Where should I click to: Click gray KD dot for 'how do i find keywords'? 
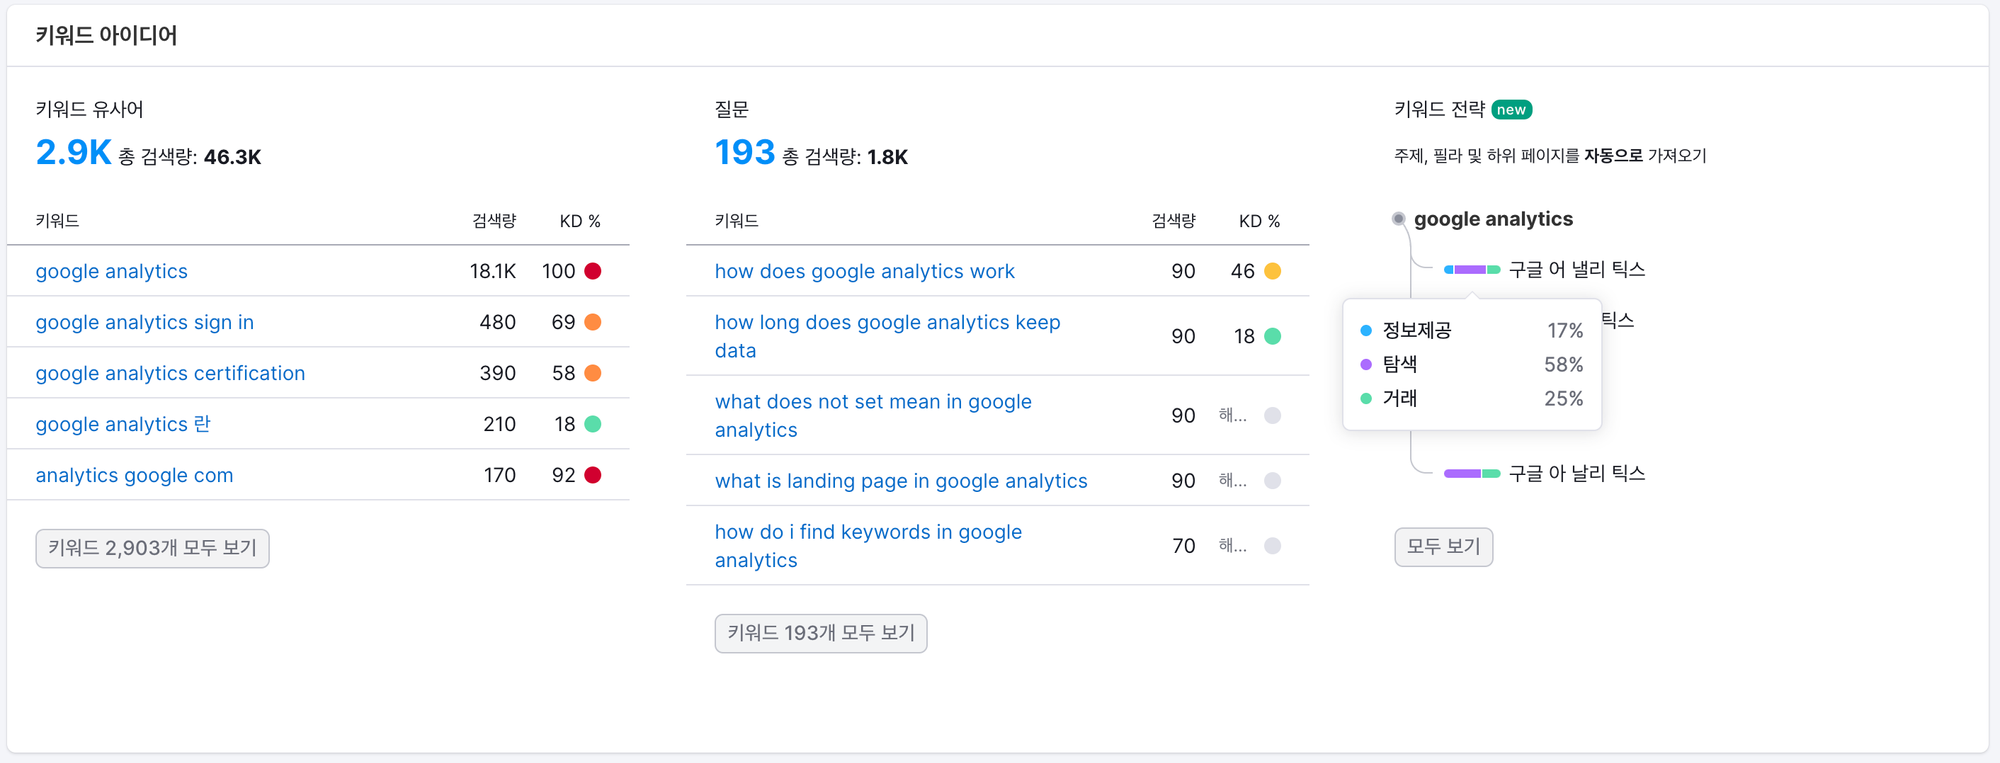(1273, 546)
